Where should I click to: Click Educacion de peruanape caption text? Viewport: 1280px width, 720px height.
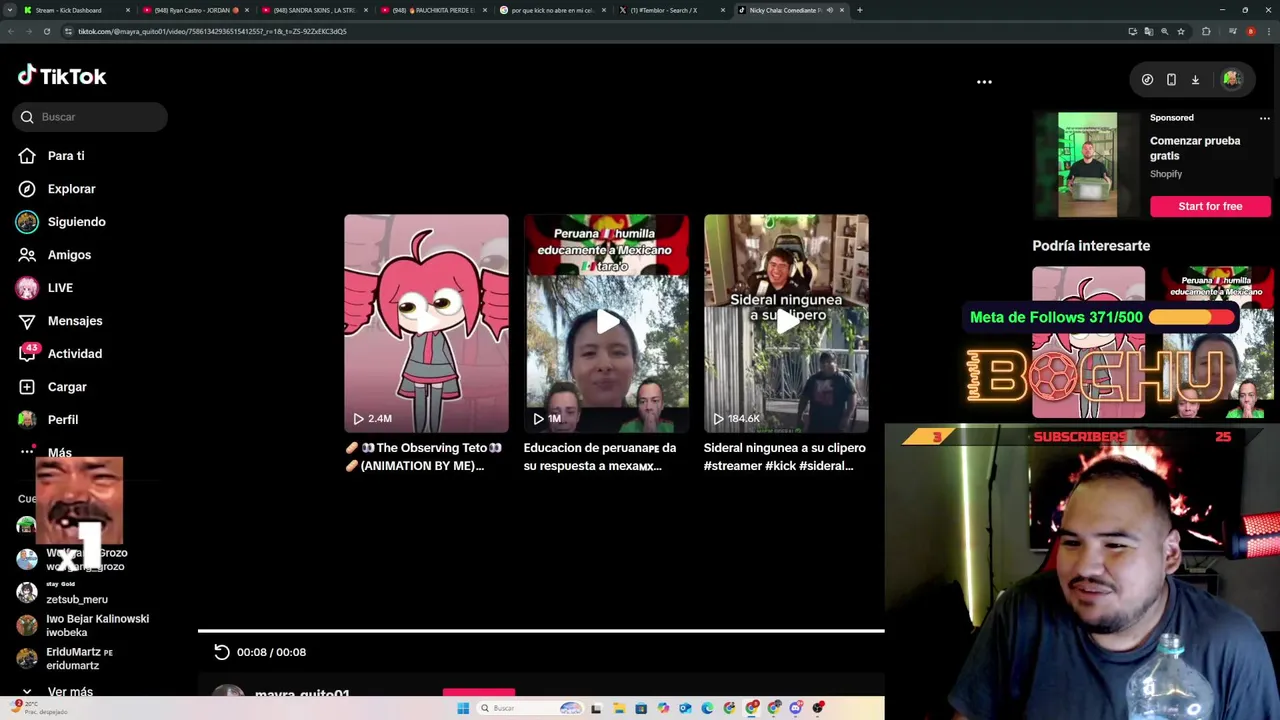600,457
